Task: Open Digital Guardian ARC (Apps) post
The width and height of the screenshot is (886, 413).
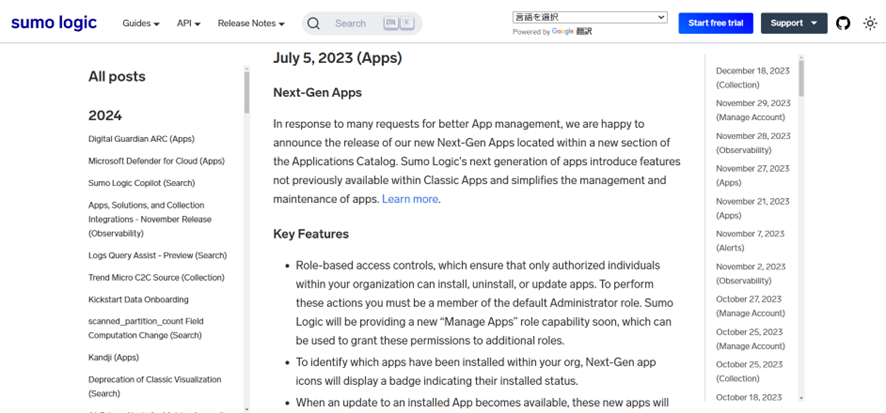Action: click(141, 139)
